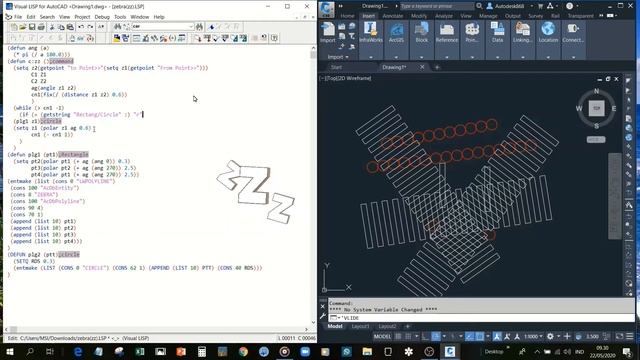The height and width of the screenshot is (360, 640).
Task: Click Load active edit window icon
Action: [x=198, y=38]
